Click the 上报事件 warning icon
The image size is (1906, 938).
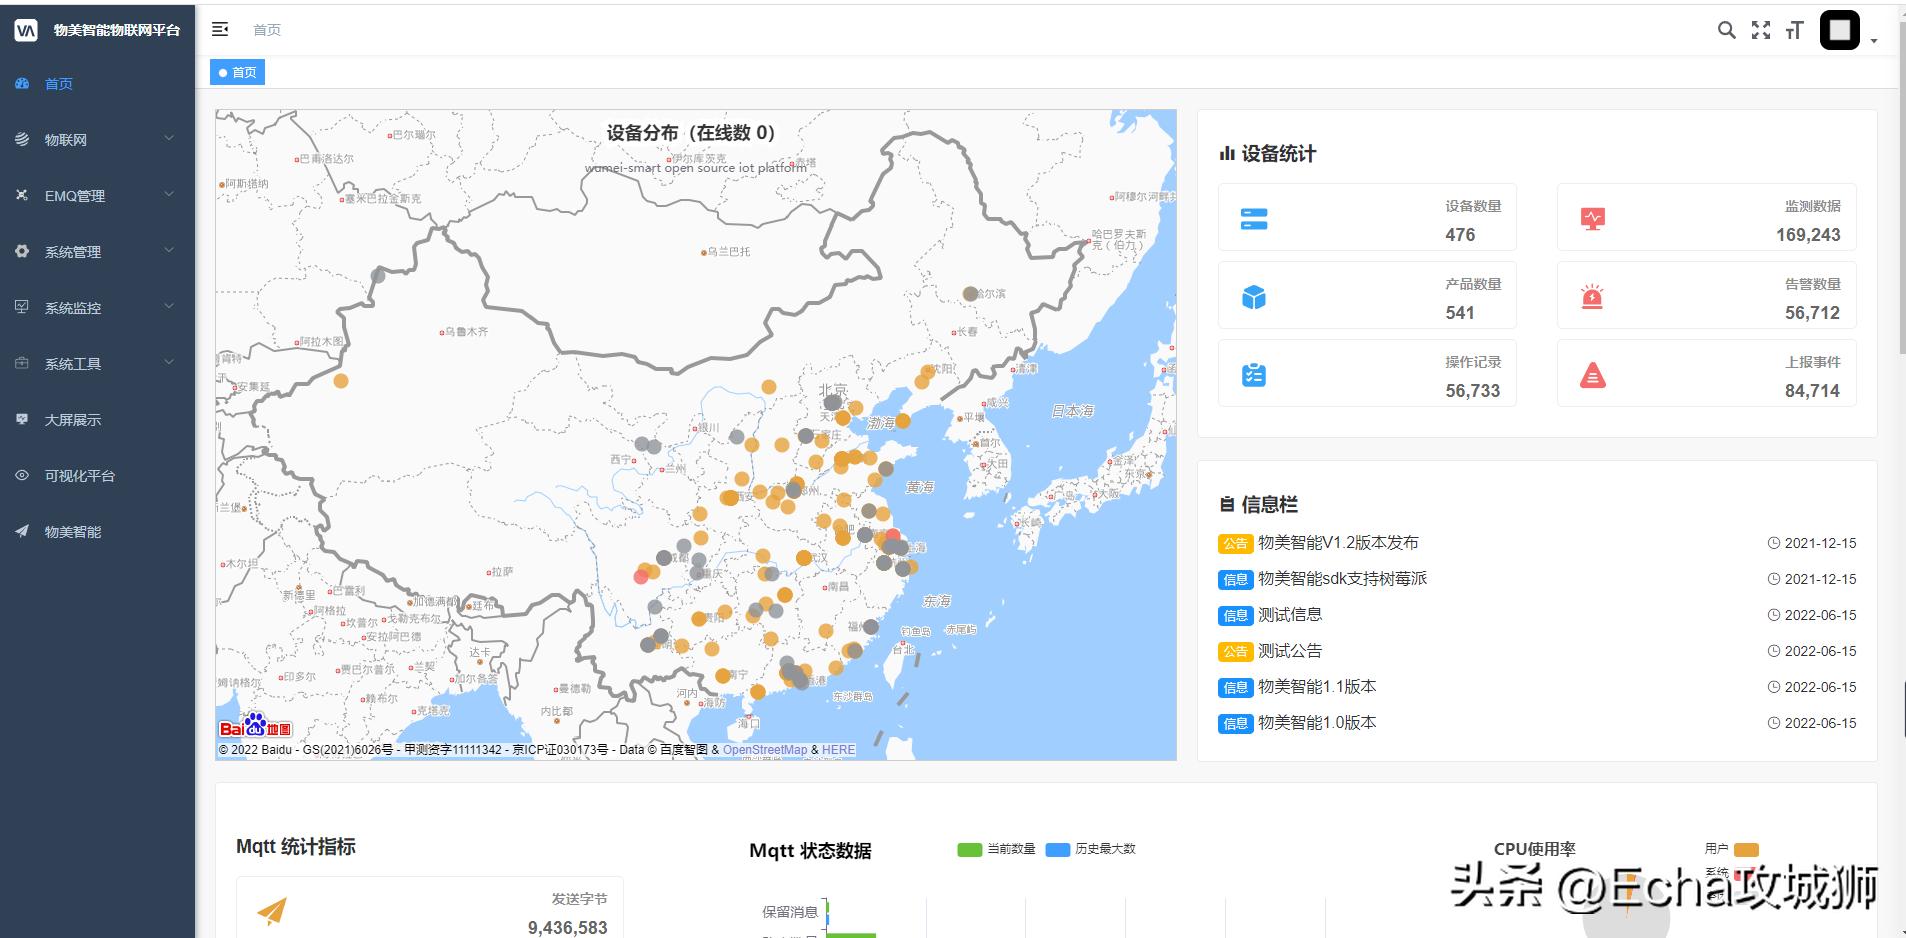point(1594,374)
